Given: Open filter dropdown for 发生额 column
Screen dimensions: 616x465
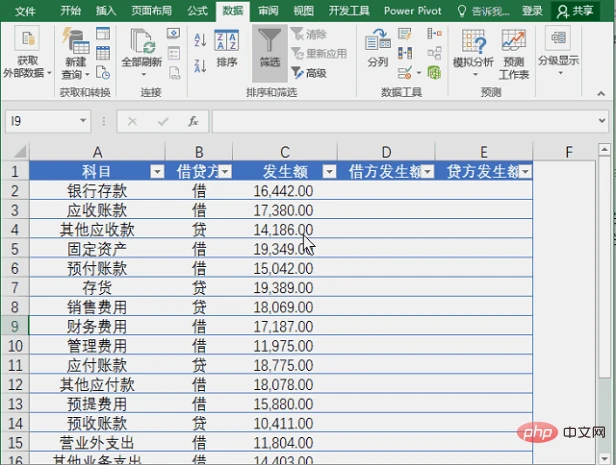Looking at the screenshot, I should tap(329, 172).
